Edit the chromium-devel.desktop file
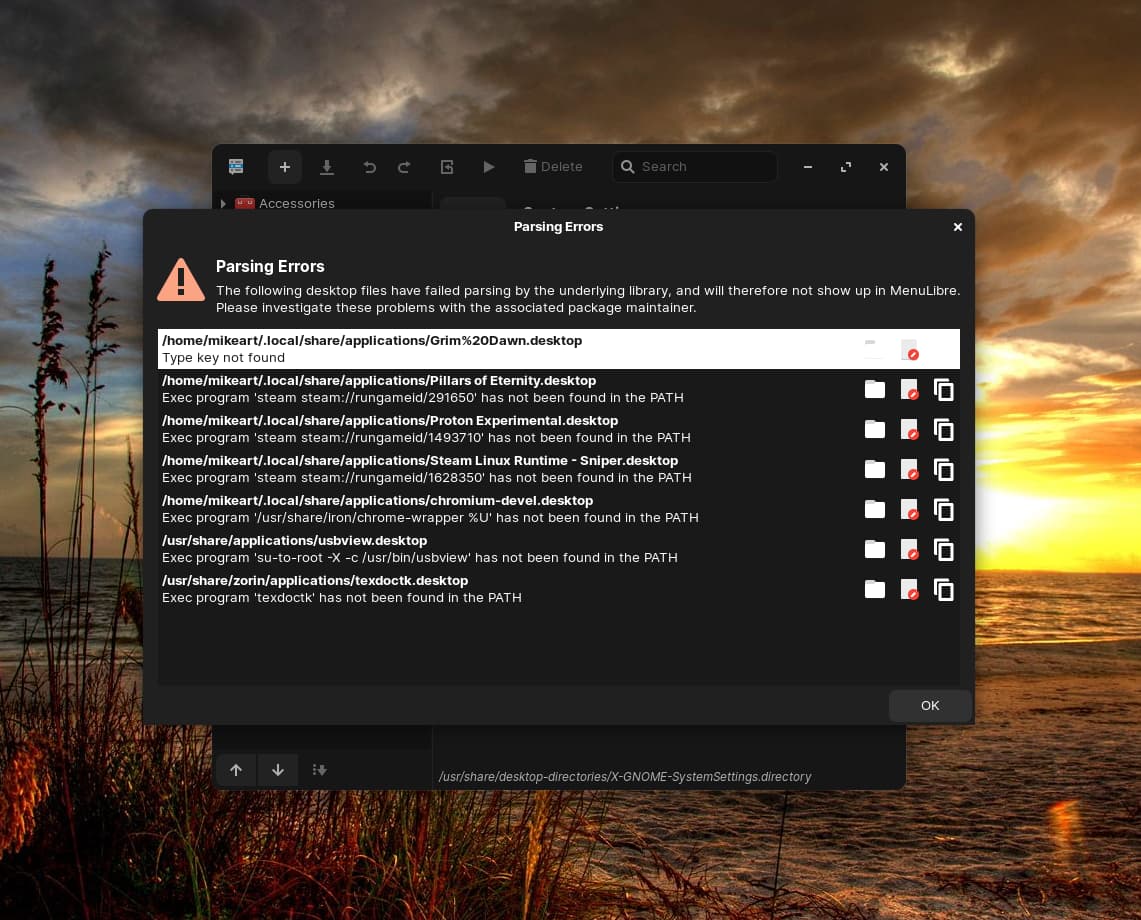 (909, 509)
